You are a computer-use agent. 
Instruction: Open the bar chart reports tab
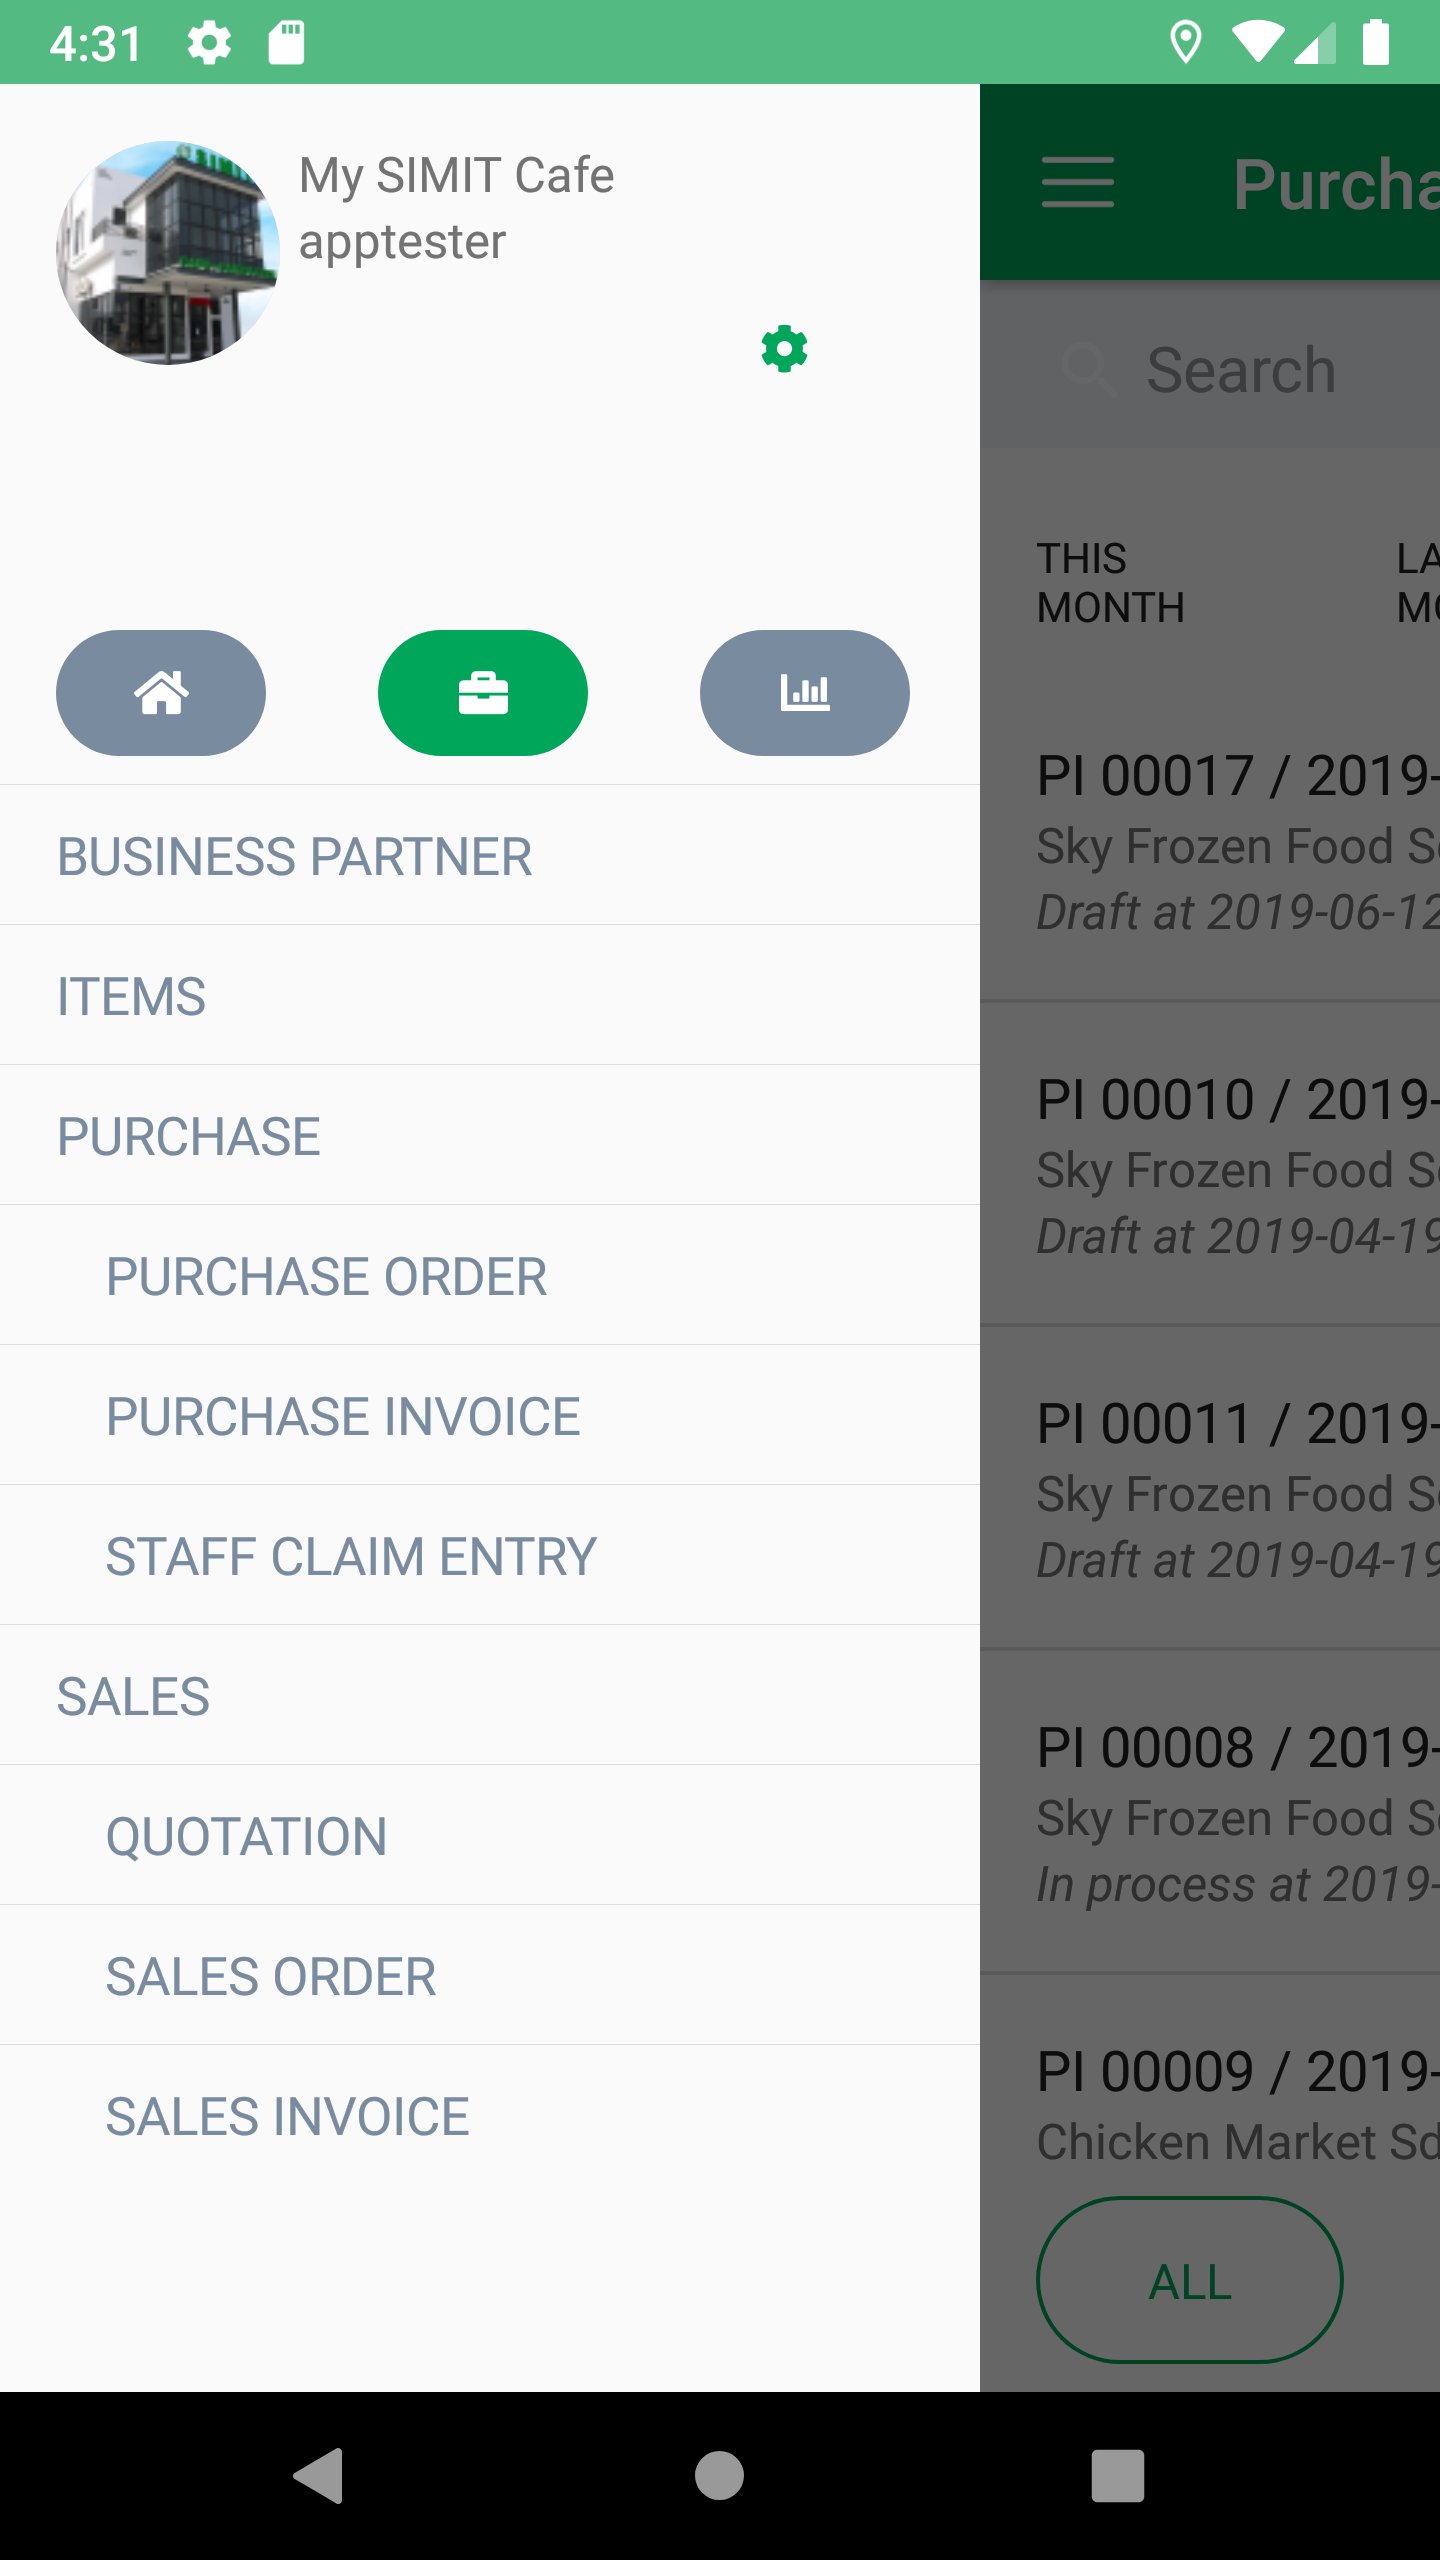click(x=805, y=692)
